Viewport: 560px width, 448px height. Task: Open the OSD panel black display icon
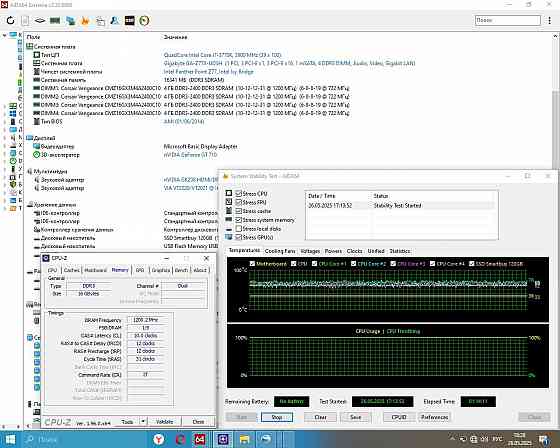130,20
